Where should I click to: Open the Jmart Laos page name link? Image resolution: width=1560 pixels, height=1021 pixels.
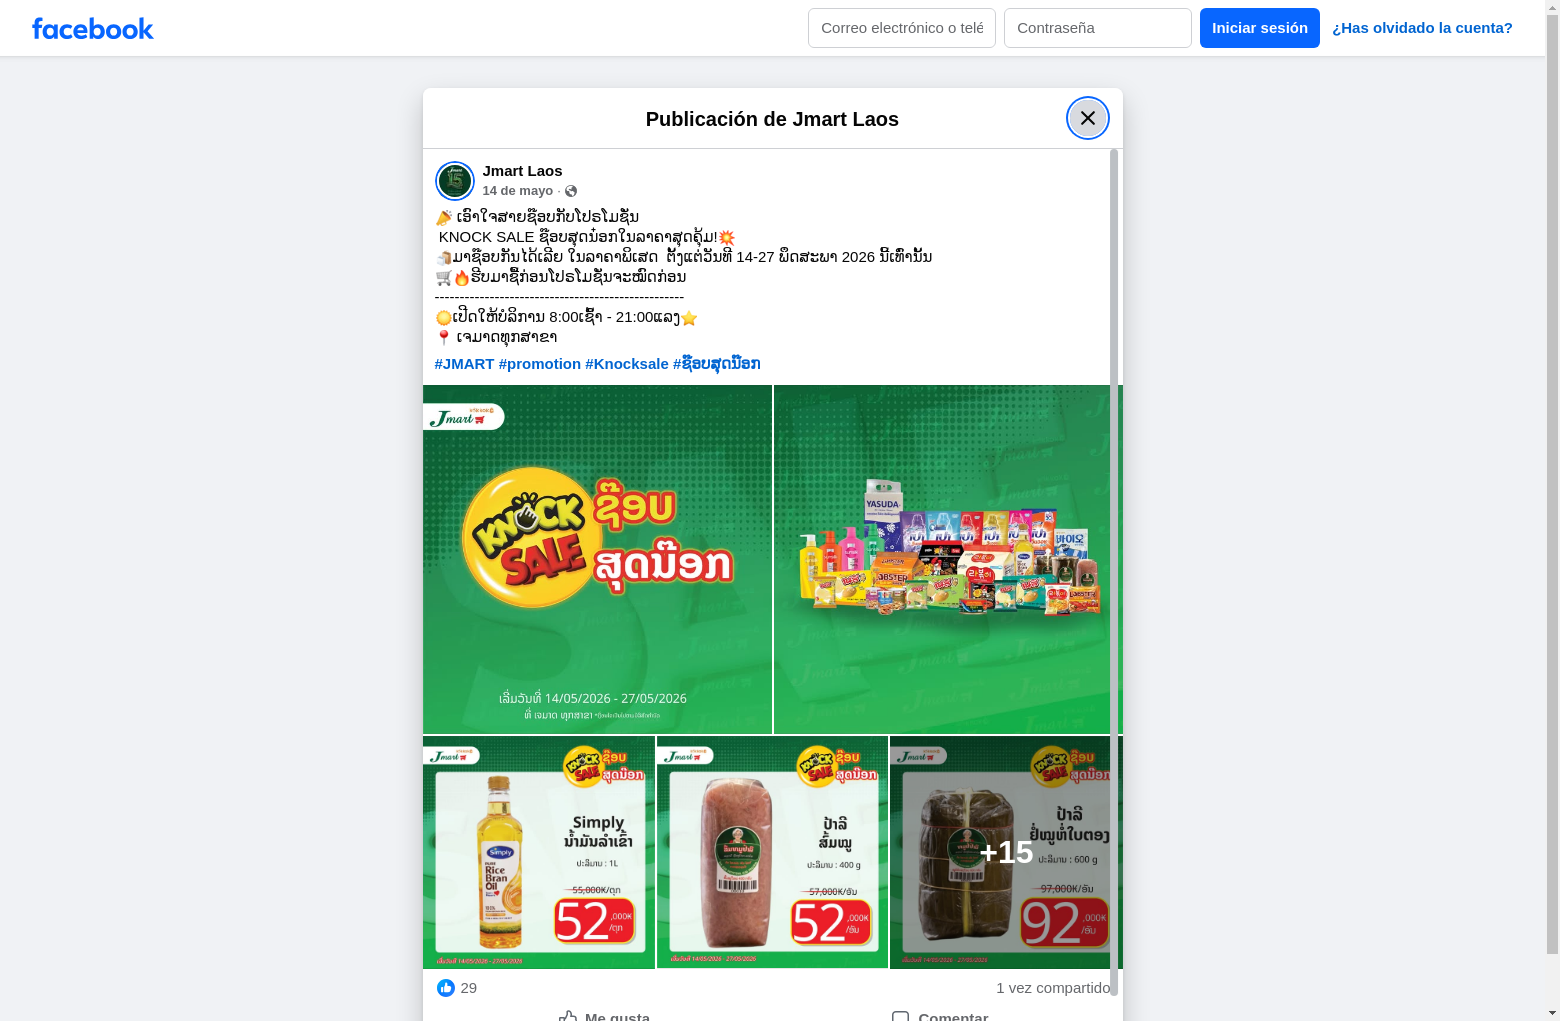[522, 171]
